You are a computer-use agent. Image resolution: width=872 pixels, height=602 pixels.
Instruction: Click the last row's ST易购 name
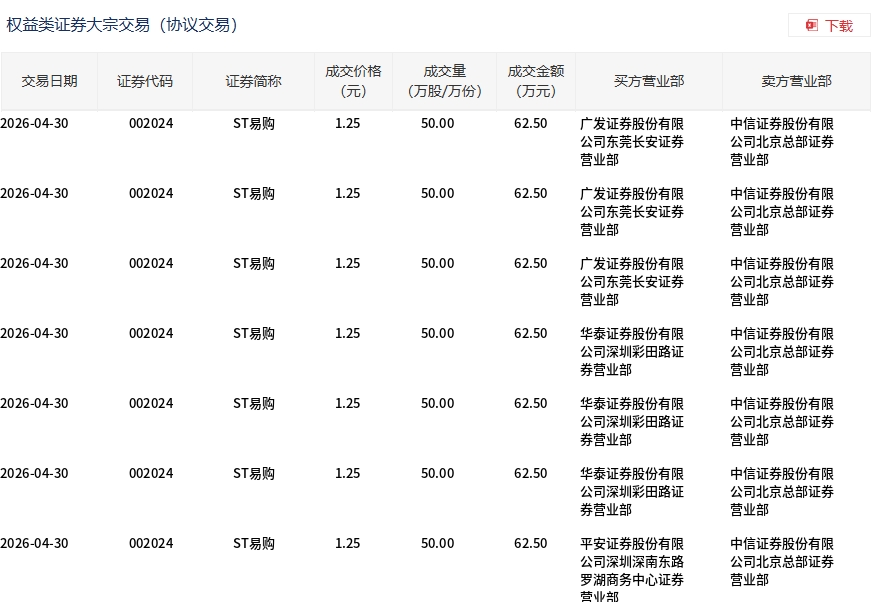click(254, 543)
